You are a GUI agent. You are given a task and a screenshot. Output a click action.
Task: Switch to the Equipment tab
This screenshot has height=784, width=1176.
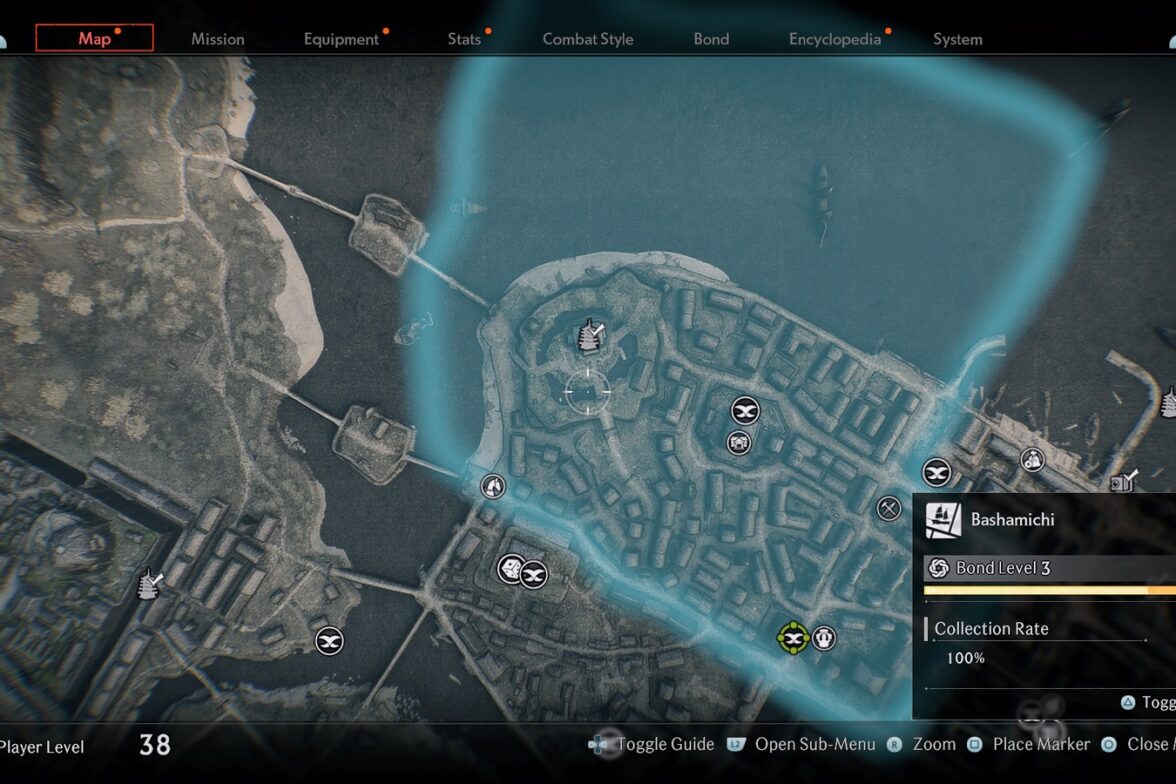pyautogui.click(x=341, y=39)
